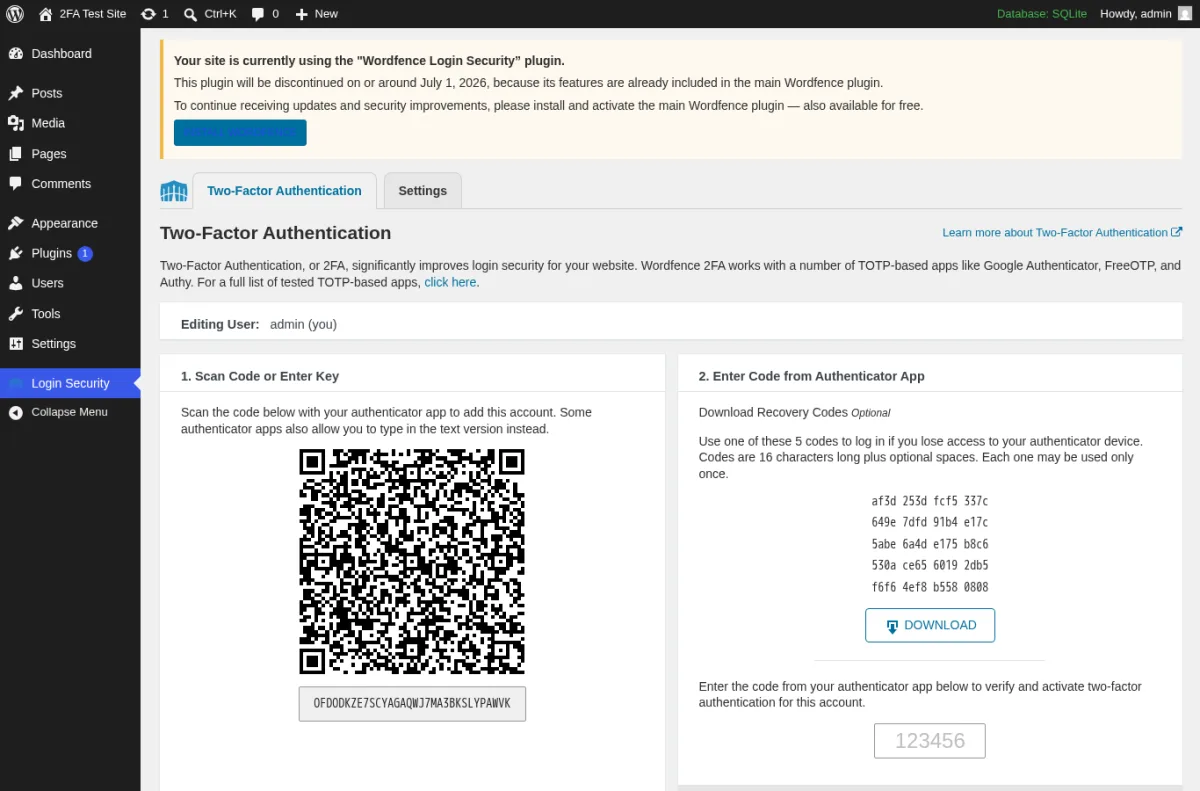Open Howdy, admin account menu
Image resolution: width=1200 pixels, height=791 pixels.
(1146, 14)
